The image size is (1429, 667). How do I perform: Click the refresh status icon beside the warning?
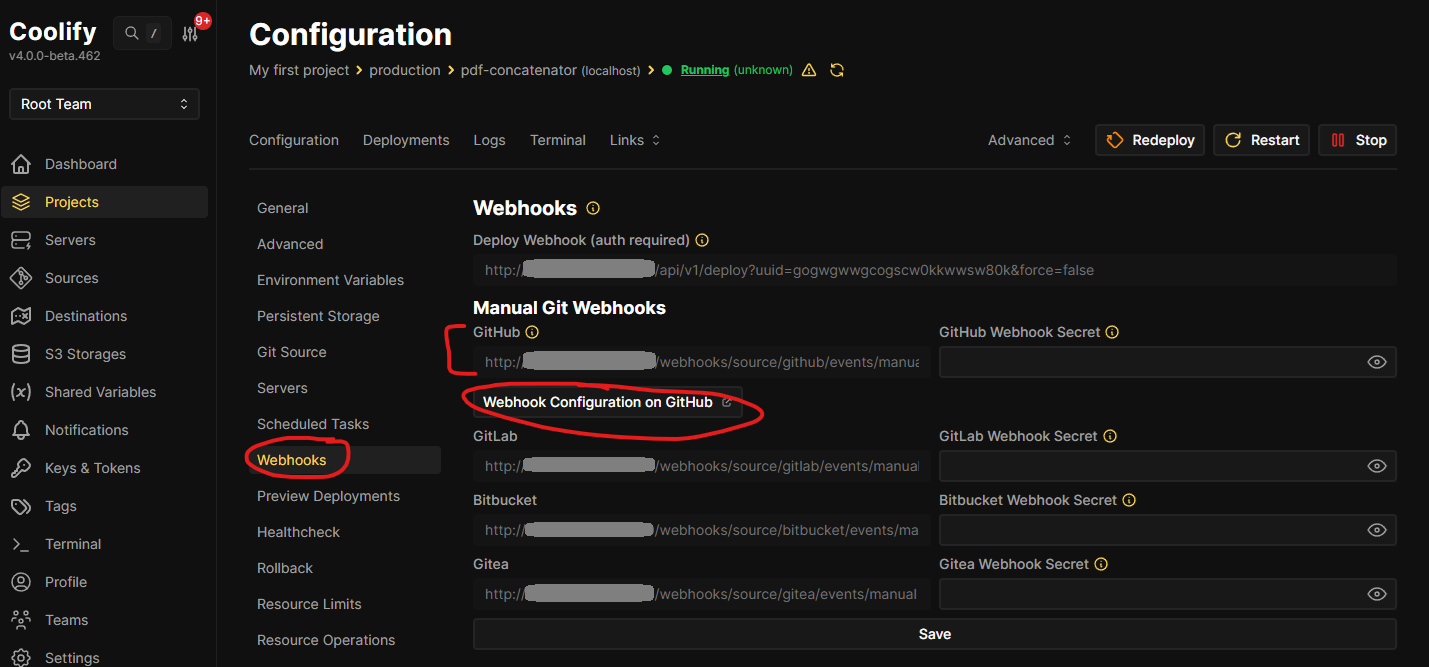pos(837,70)
